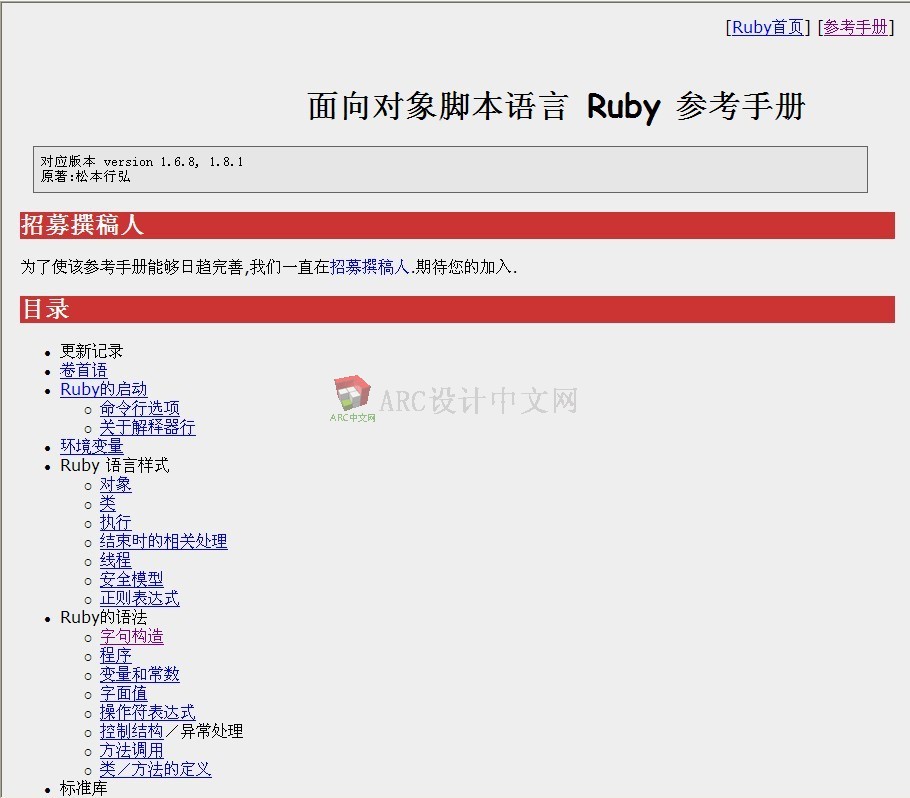The height and width of the screenshot is (798, 910).
Task: Go to the Ruby的启动 section
Action: point(103,390)
